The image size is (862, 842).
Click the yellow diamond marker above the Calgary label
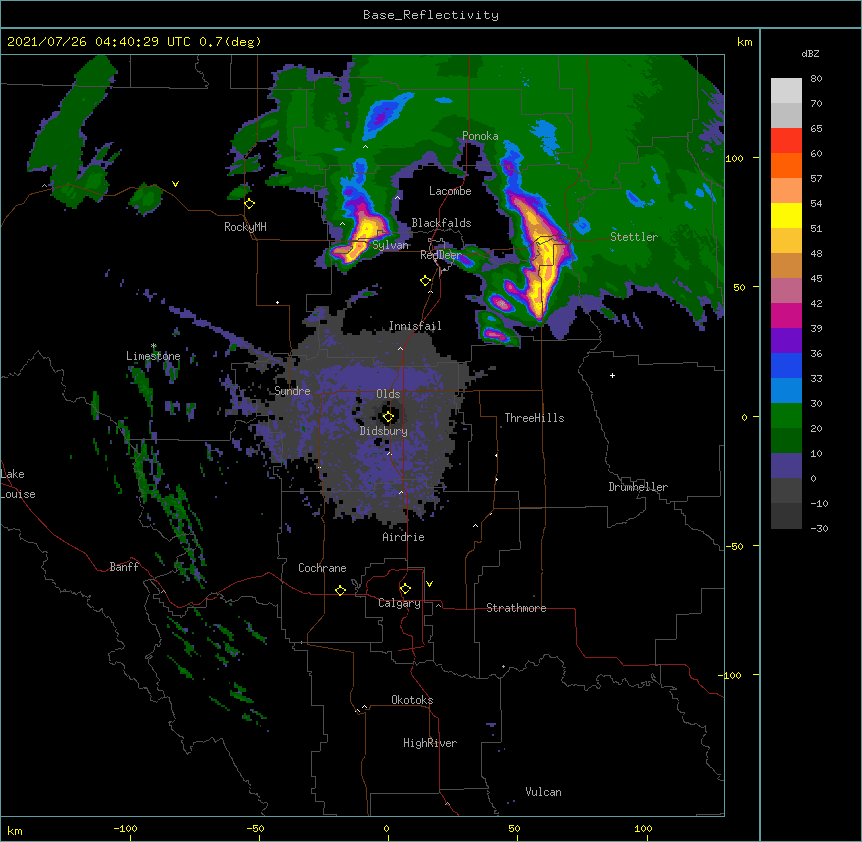tap(405, 589)
